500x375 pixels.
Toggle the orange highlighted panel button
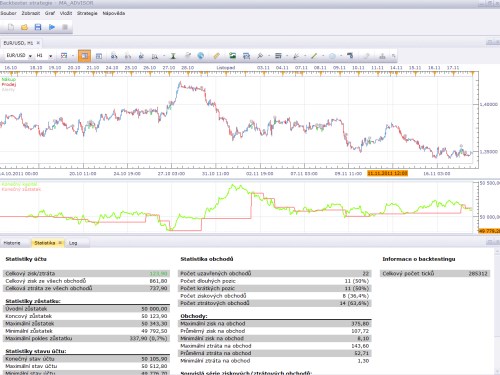click(x=84, y=56)
